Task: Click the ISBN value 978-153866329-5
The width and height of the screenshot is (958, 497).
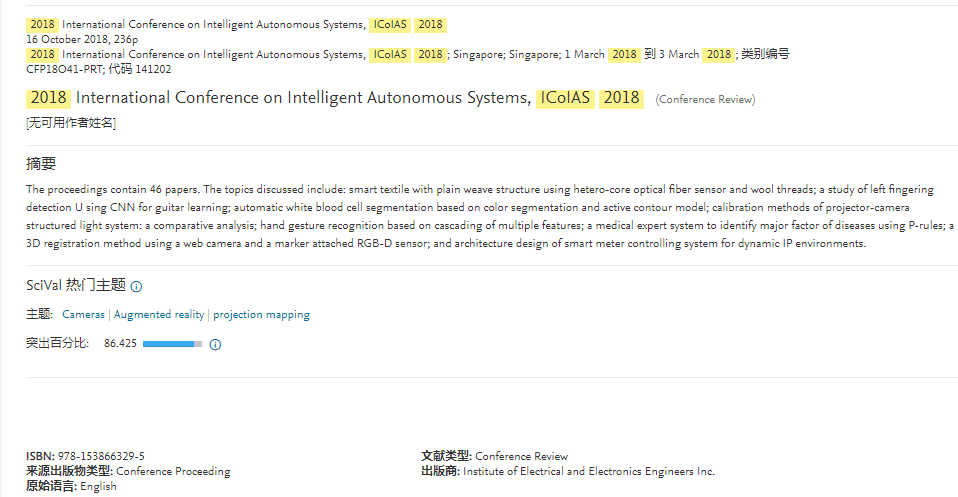Action: tap(101, 456)
